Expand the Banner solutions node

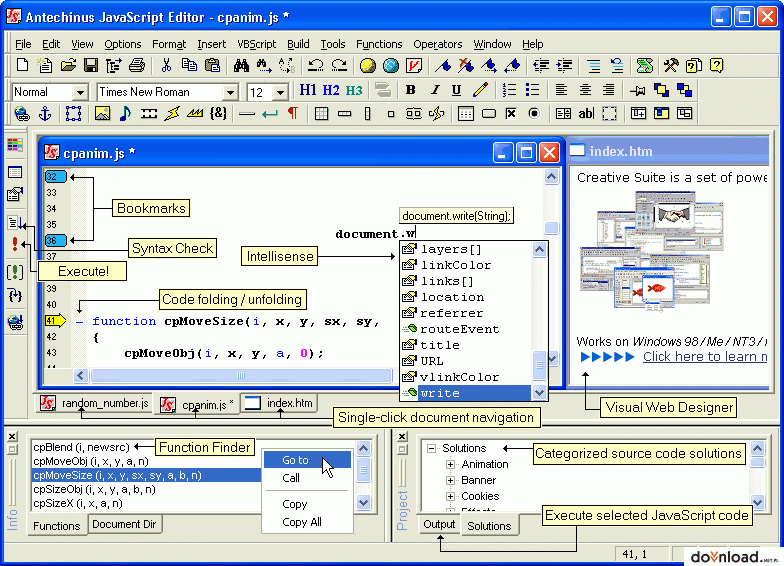tap(450, 480)
